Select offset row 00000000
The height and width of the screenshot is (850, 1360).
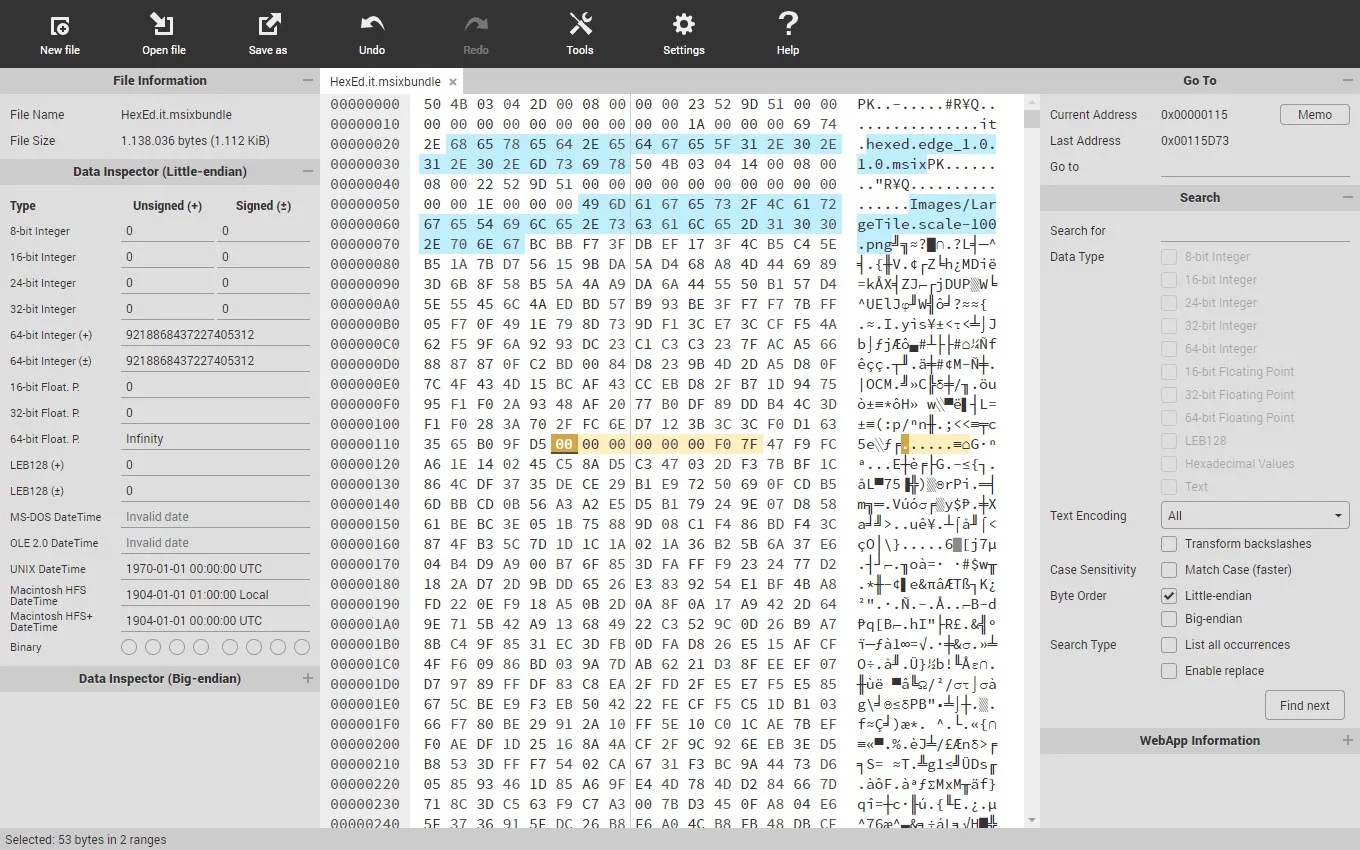pos(365,104)
